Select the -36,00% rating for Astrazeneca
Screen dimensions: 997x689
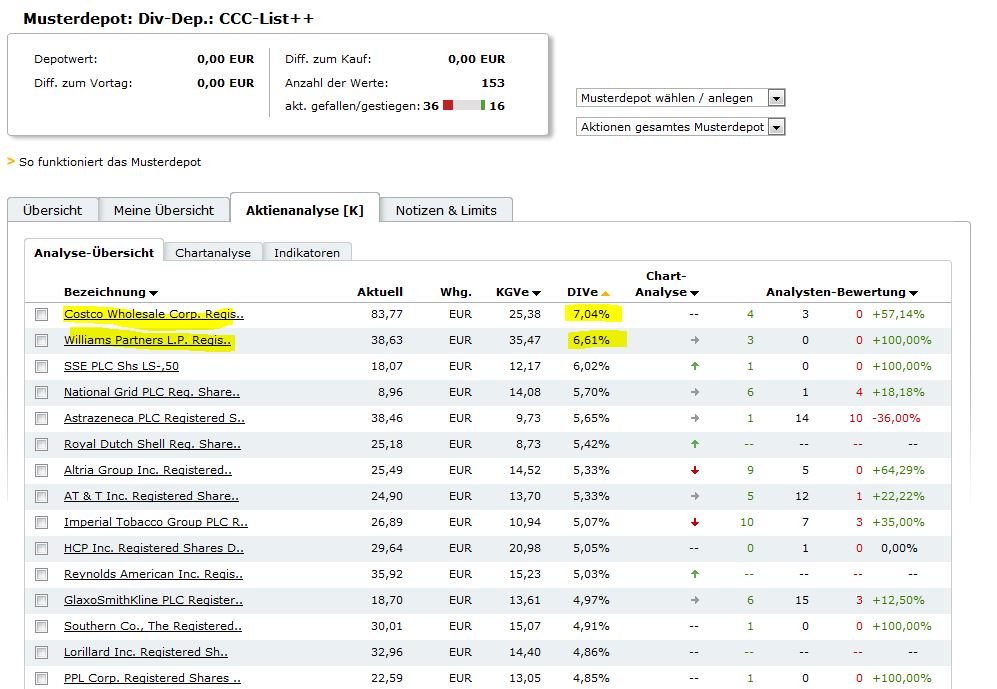point(896,418)
